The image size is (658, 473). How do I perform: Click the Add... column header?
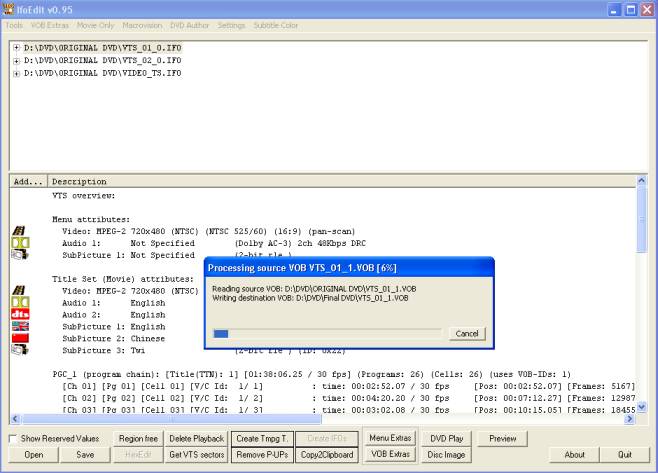28,182
